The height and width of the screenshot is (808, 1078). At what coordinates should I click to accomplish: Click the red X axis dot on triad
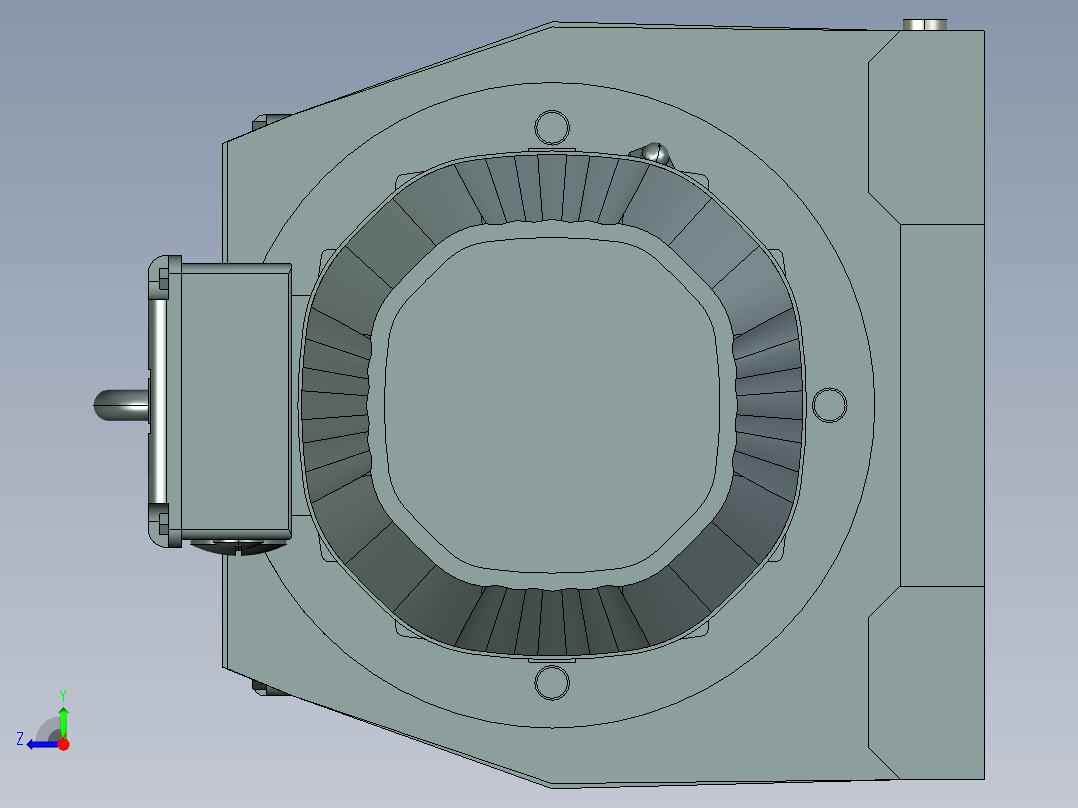64,744
